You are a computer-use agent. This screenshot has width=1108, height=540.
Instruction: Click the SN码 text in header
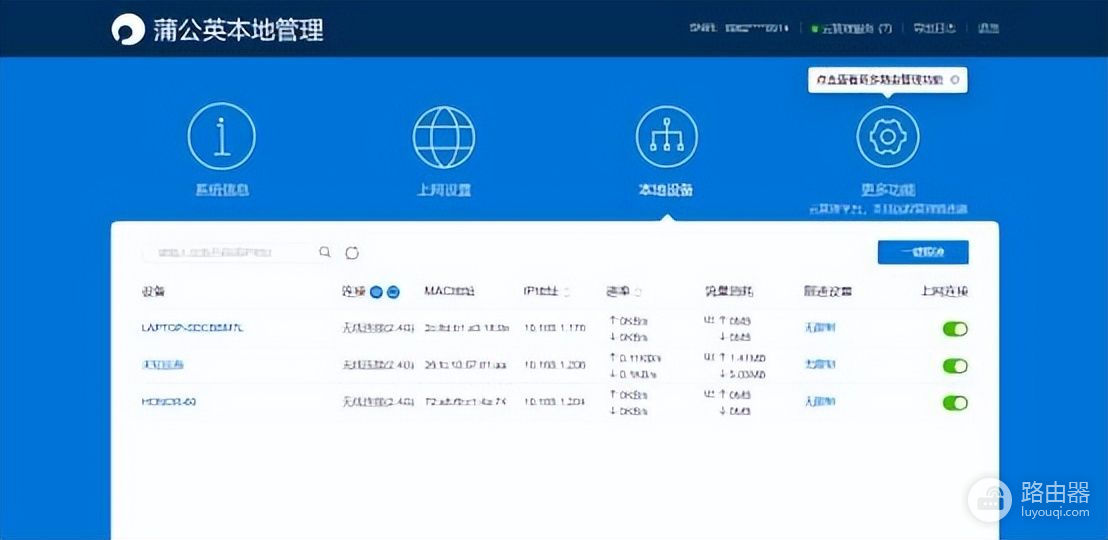(x=739, y=28)
